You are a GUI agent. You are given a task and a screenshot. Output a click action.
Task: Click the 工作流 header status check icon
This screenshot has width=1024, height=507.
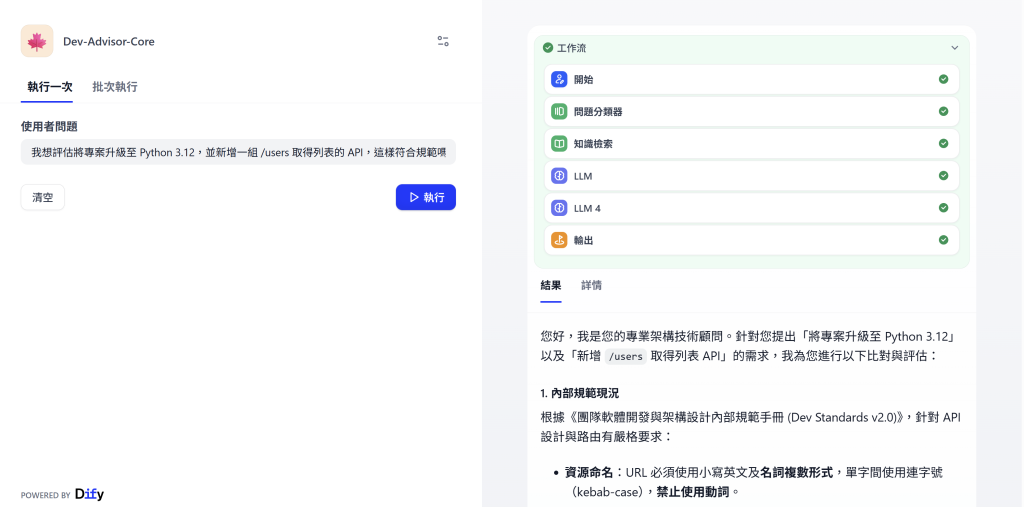[548, 48]
